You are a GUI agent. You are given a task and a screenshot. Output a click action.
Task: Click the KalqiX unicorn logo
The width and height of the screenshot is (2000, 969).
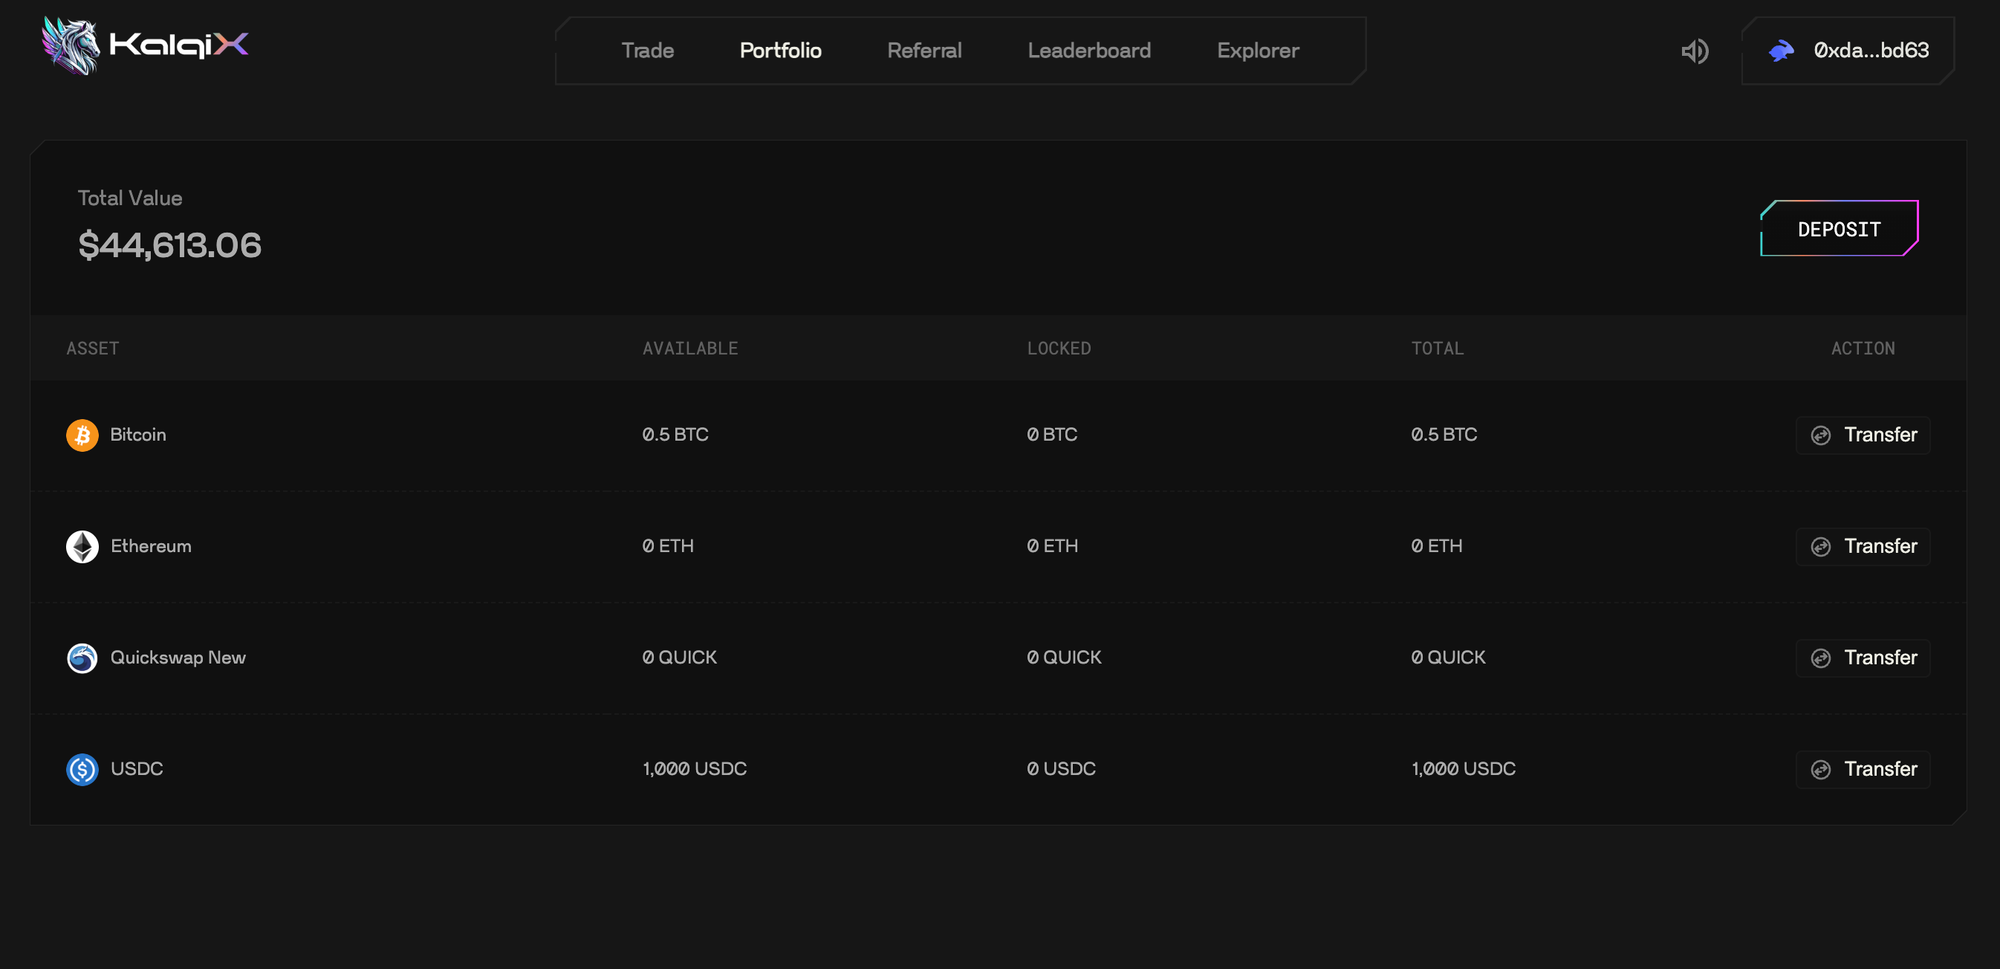(71, 46)
